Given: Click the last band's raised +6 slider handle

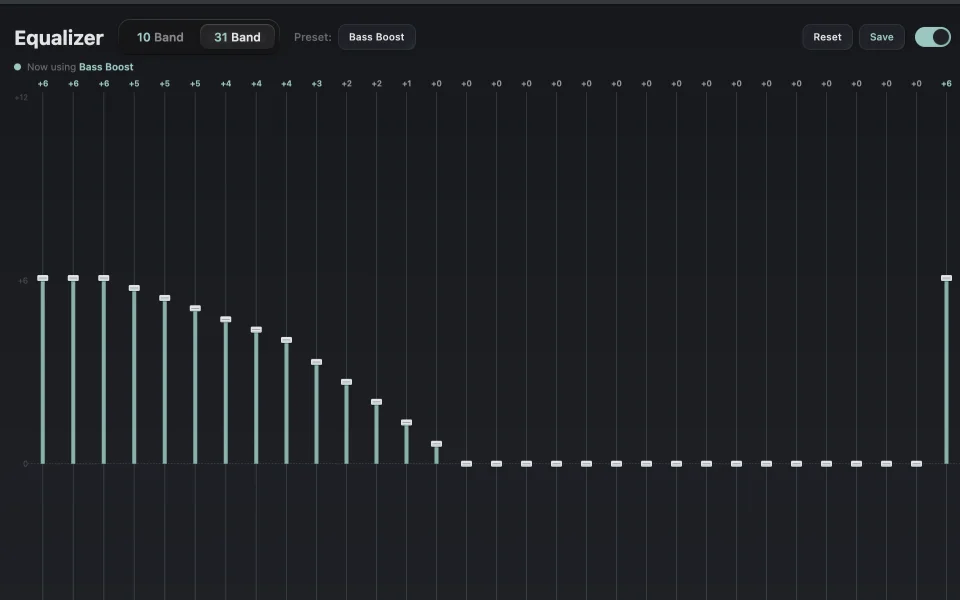Looking at the screenshot, I should (946, 278).
